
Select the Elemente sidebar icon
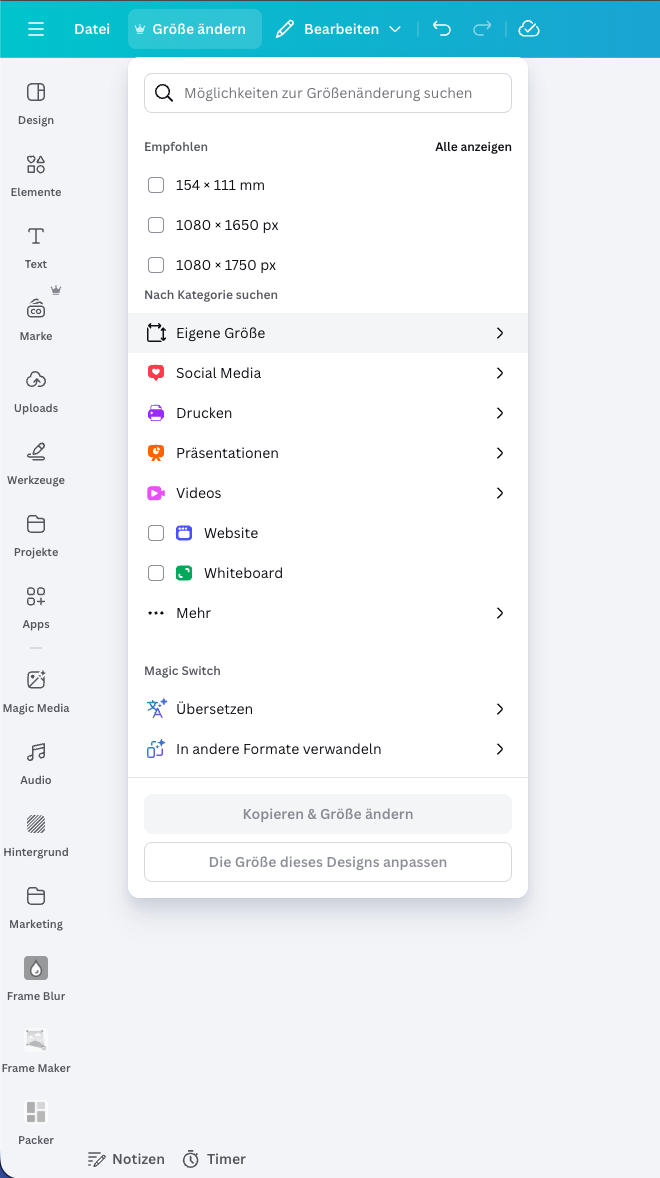point(35,175)
